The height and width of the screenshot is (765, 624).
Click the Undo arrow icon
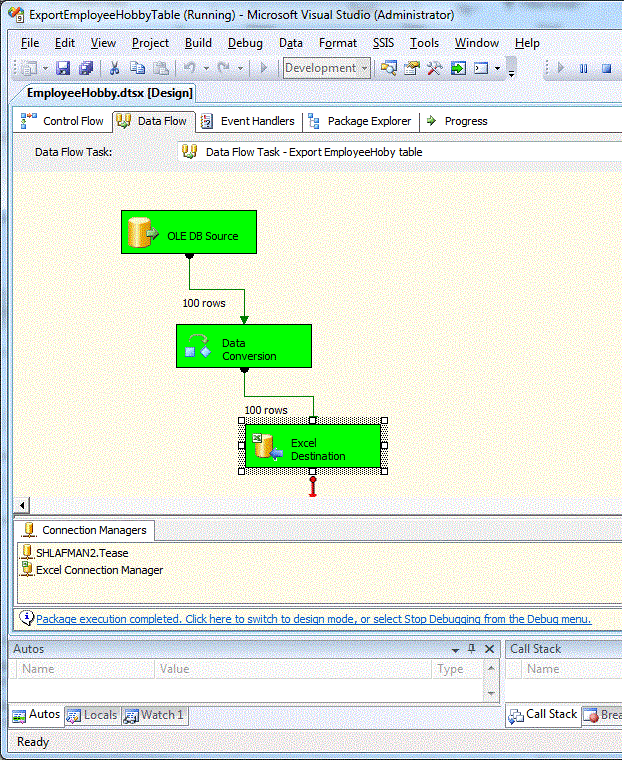(x=189, y=68)
